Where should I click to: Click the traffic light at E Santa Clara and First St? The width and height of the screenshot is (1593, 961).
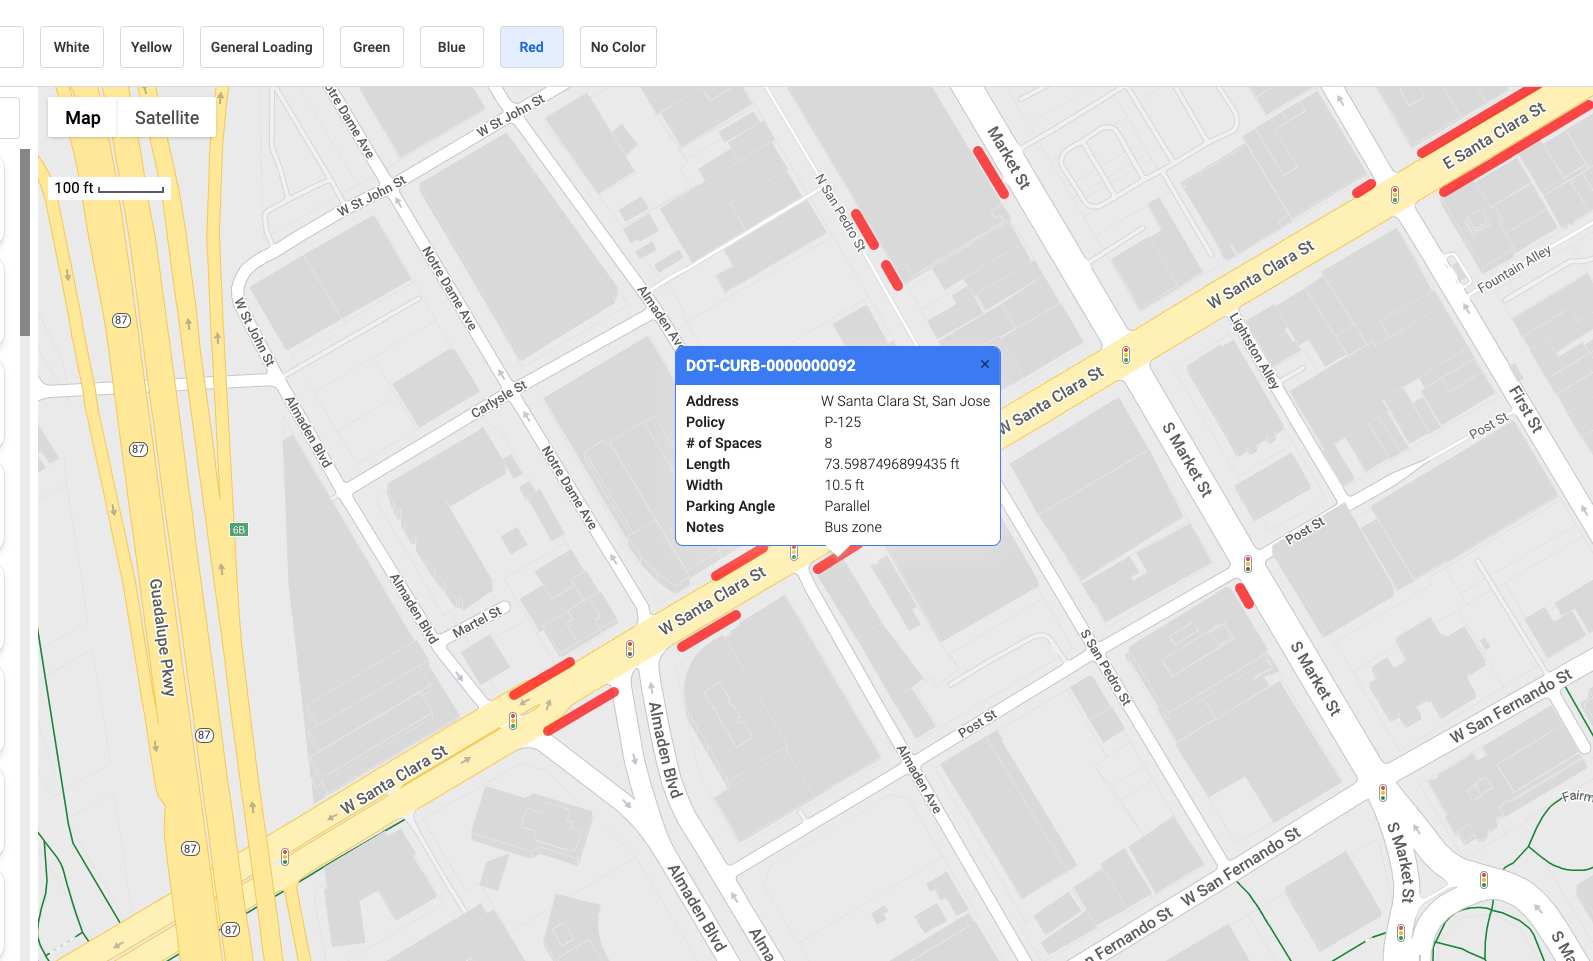pyautogui.click(x=1395, y=195)
